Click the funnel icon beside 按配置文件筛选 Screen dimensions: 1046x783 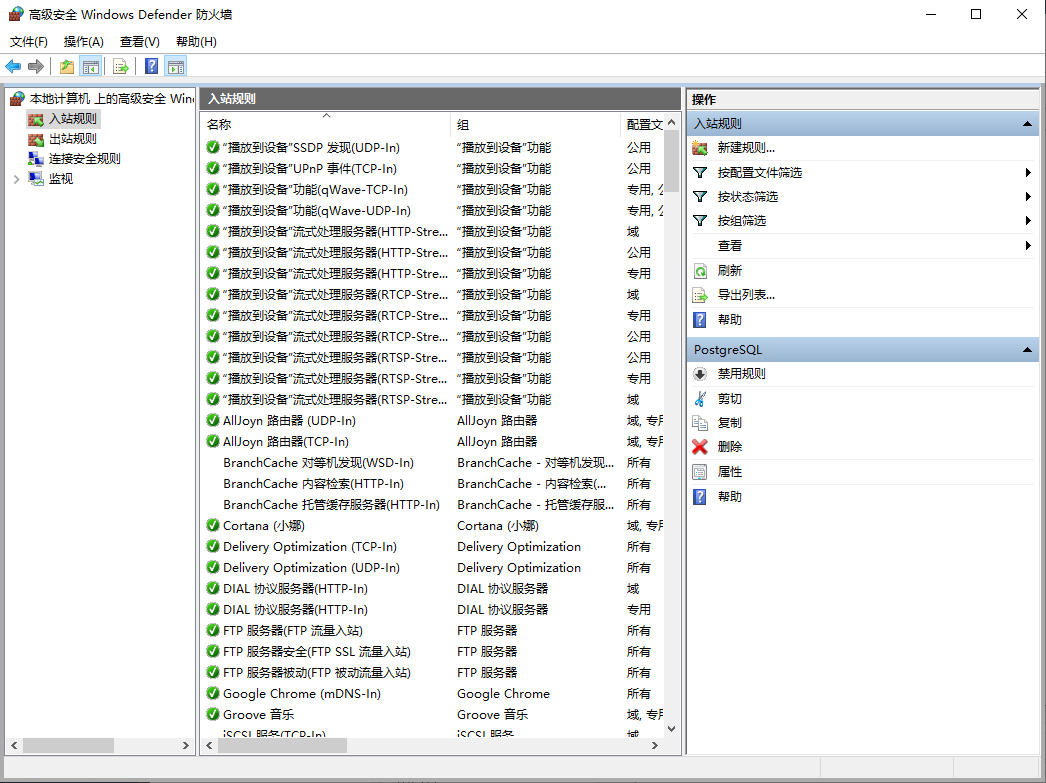pyautogui.click(x=700, y=173)
